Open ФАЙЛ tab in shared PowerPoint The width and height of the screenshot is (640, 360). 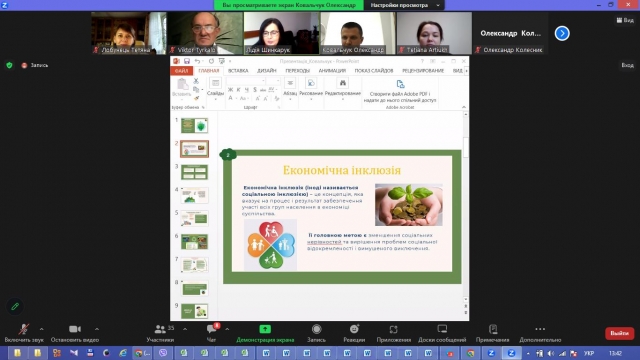181,71
